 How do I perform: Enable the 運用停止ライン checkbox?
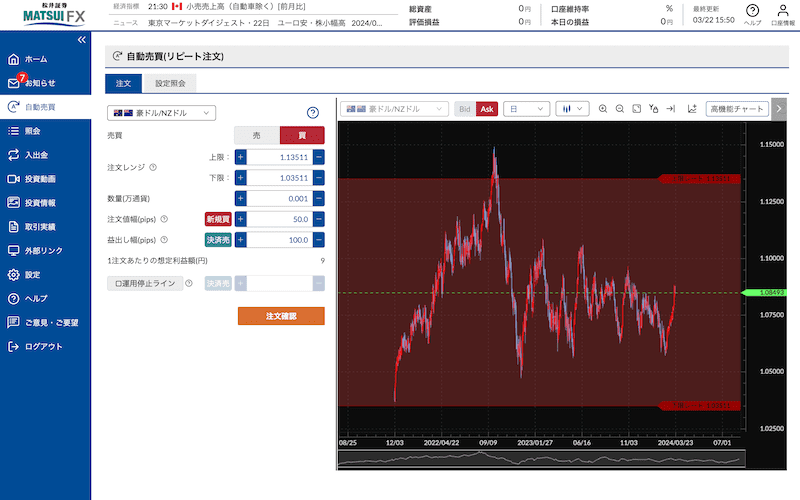tap(145, 283)
